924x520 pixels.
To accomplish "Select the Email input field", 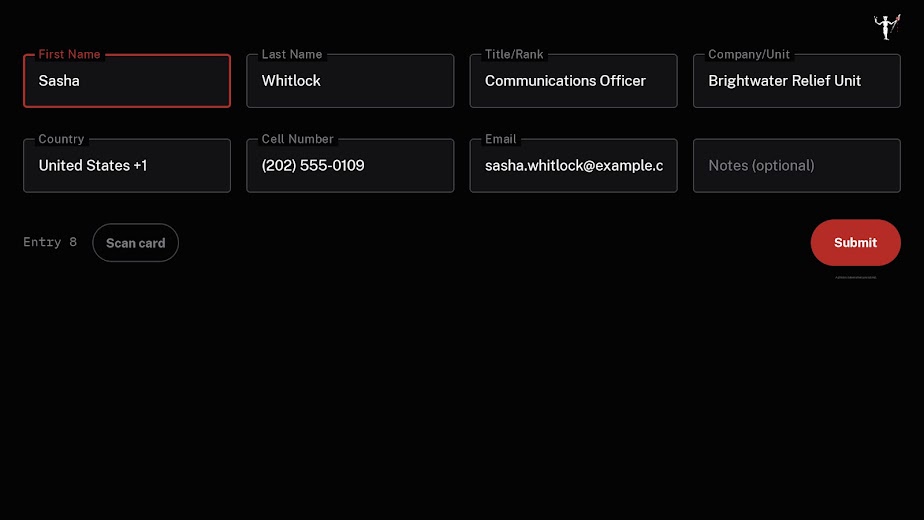I will [x=573, y=166].
